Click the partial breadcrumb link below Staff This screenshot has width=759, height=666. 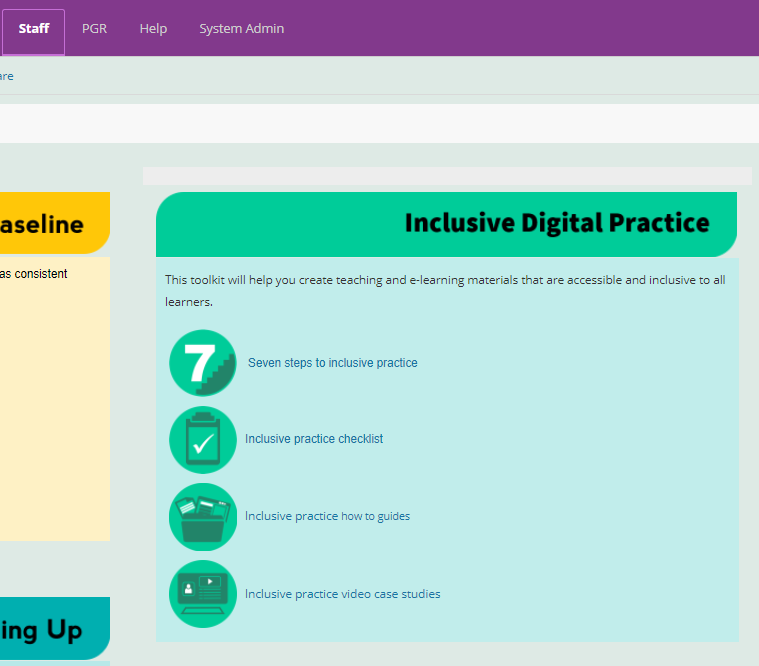(x=6, y=76)
